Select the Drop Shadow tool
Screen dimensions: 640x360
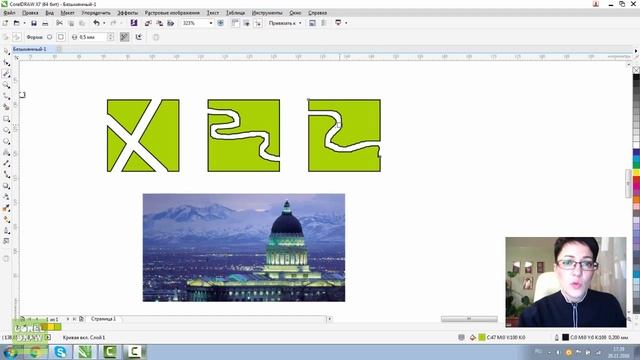point(6,186)
